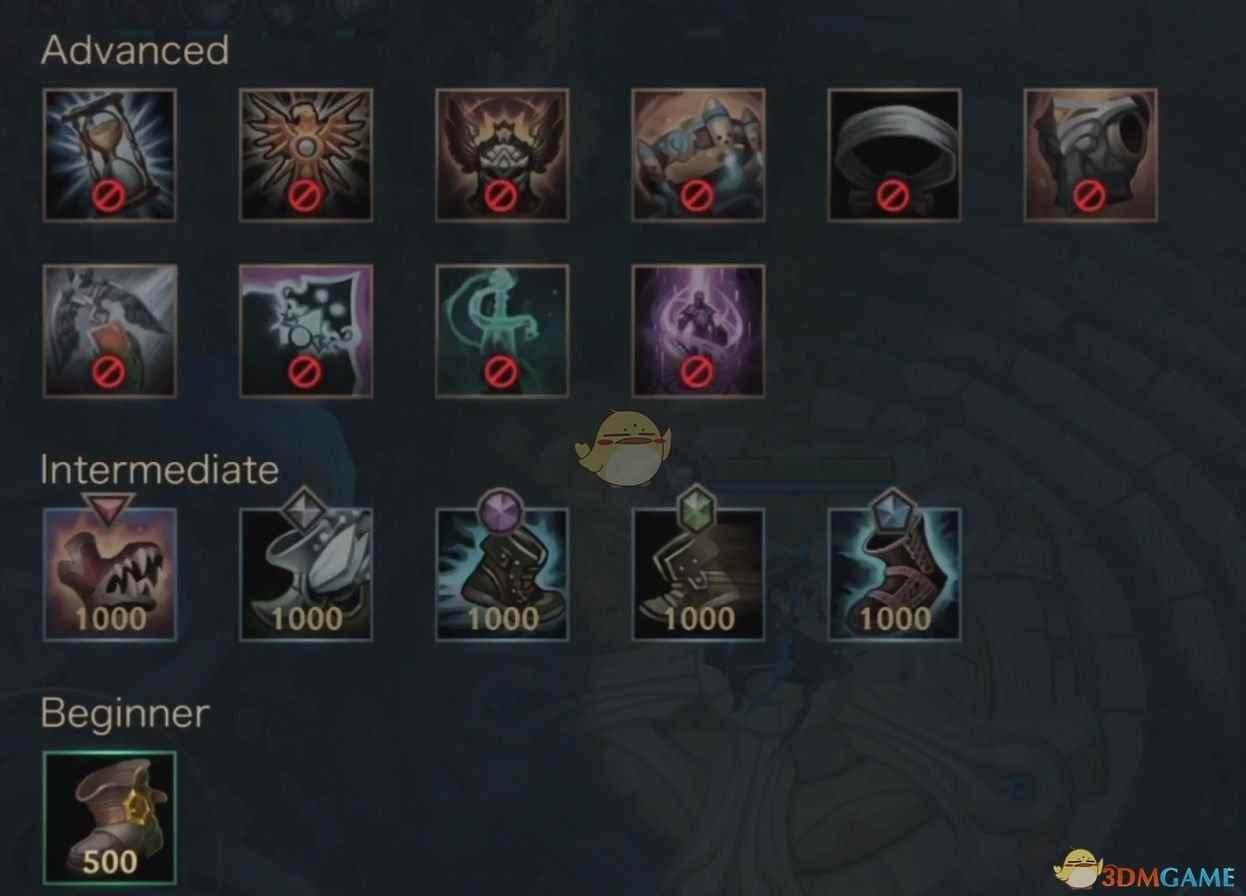Select the purple lightning figure enchant
Screen dimensions: 1246x896
coord(698,331)
